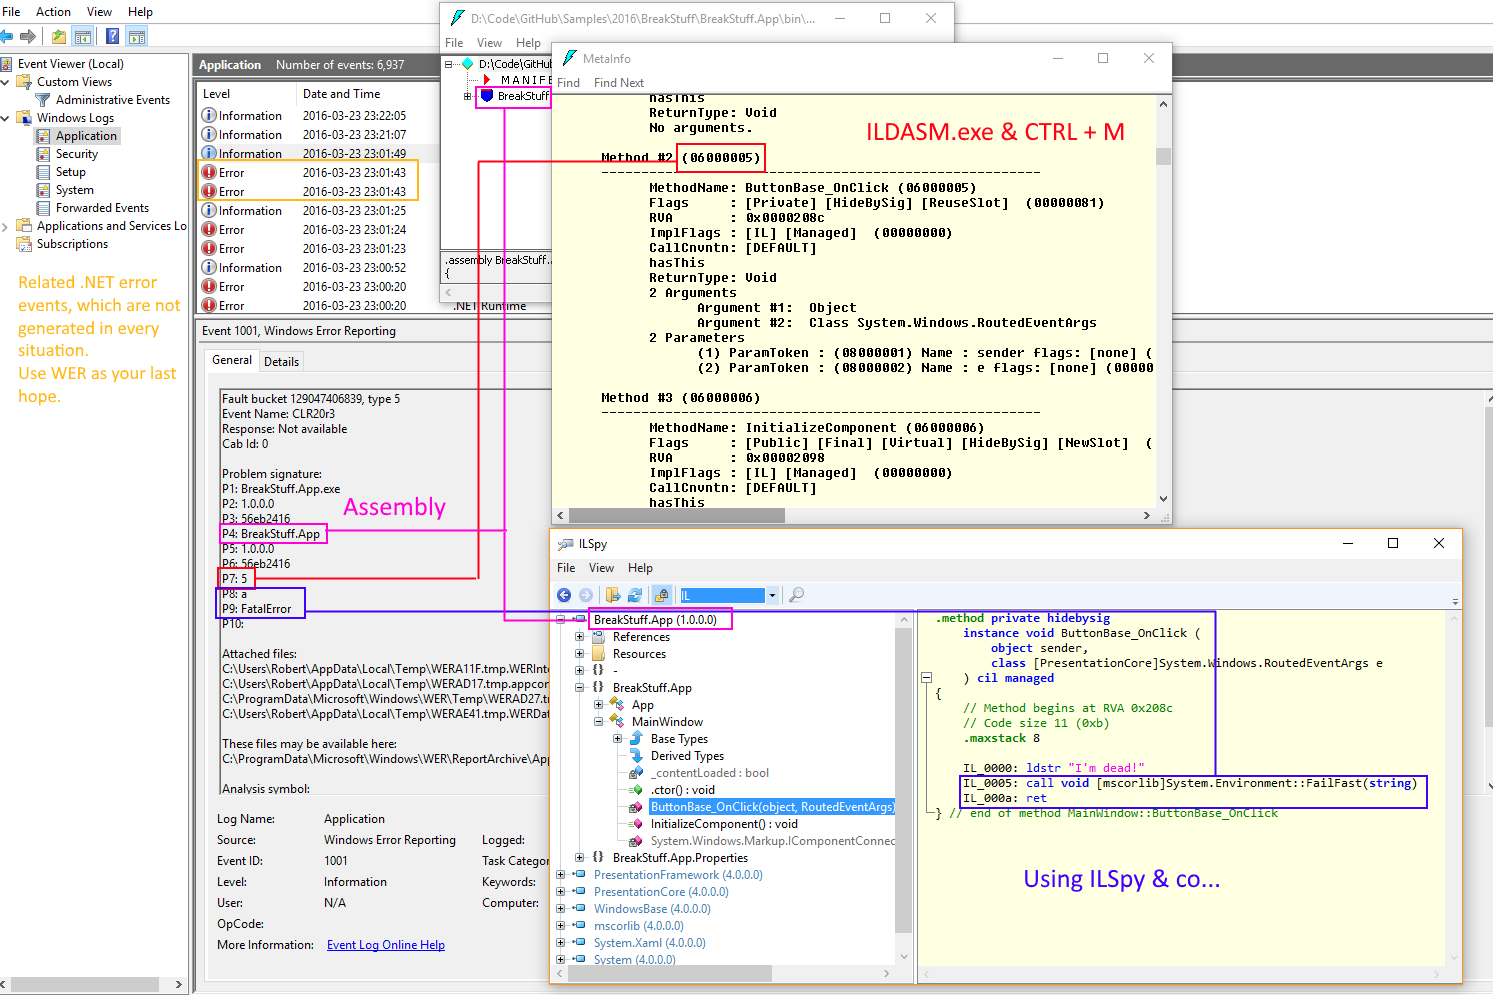Click the ILSpy Reload refresh icon
Screen dimensions: 1493x995
pos(635,595)
